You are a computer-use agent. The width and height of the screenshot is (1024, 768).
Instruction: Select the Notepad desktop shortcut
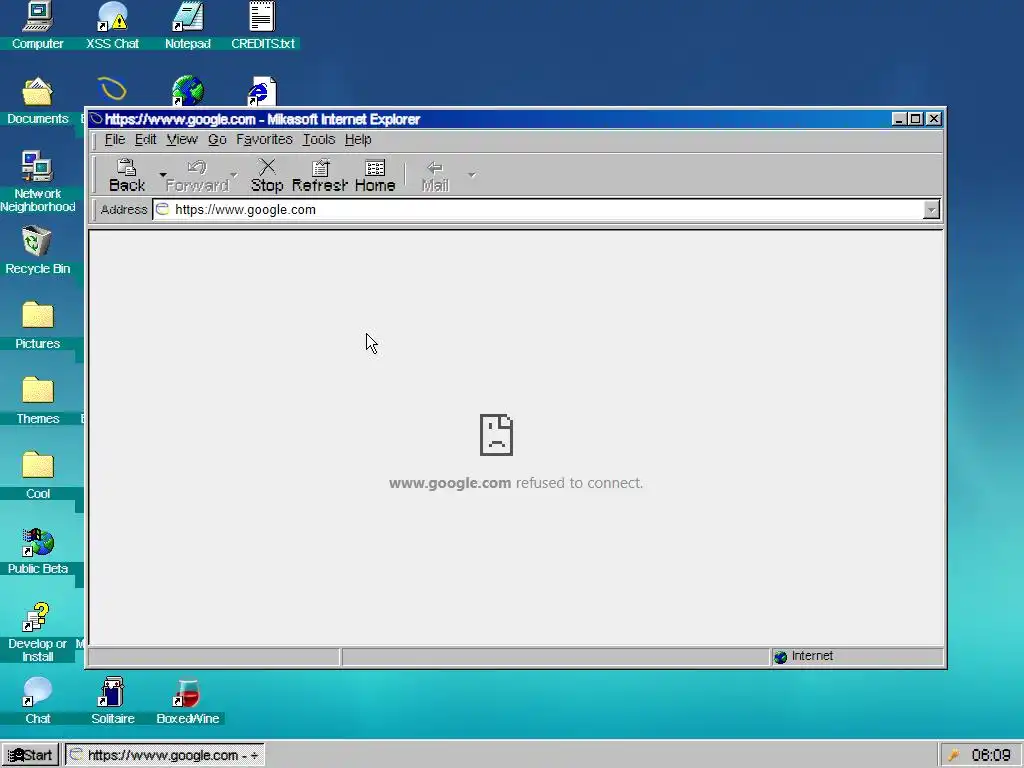pyautogui.click(x=187, y=26)
